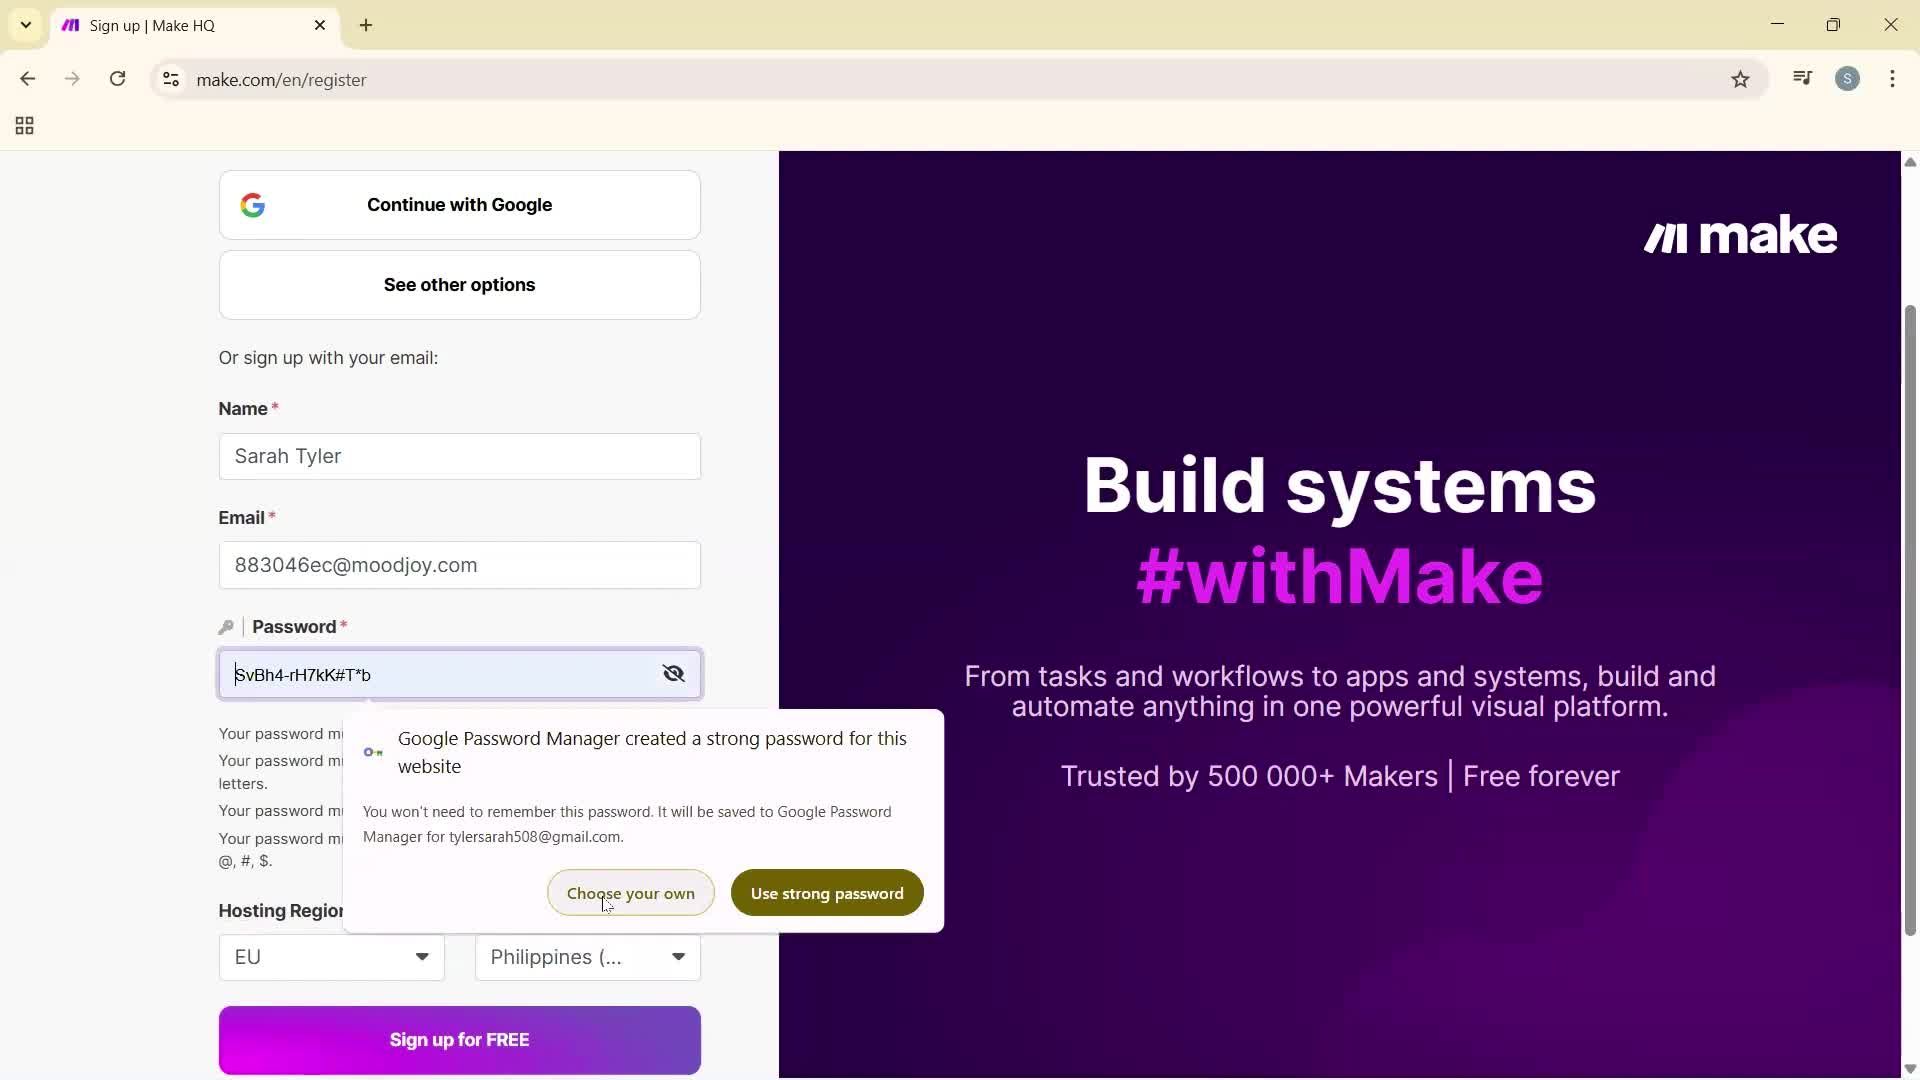Click See other options
The width and height of the screenshot is (1920, 1080).
click(x=459, y=284)
